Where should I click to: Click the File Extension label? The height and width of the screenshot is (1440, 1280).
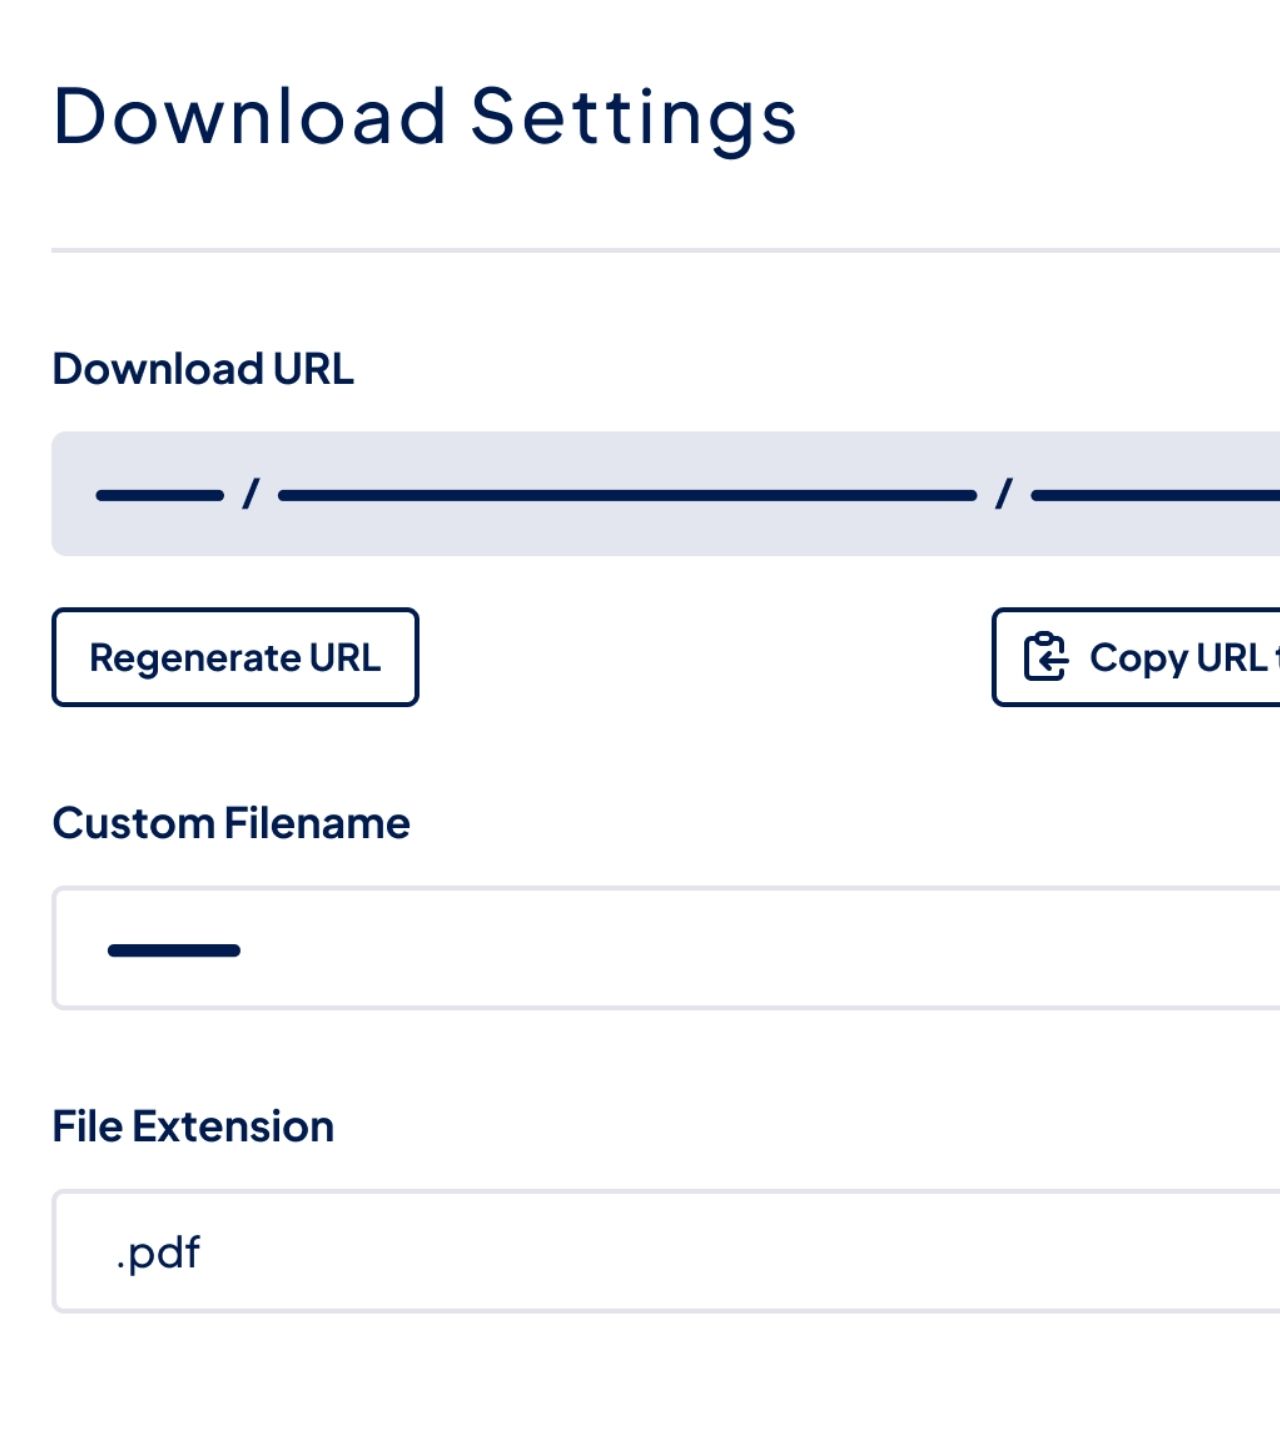pyautogui.click(x=193, y=1124)
